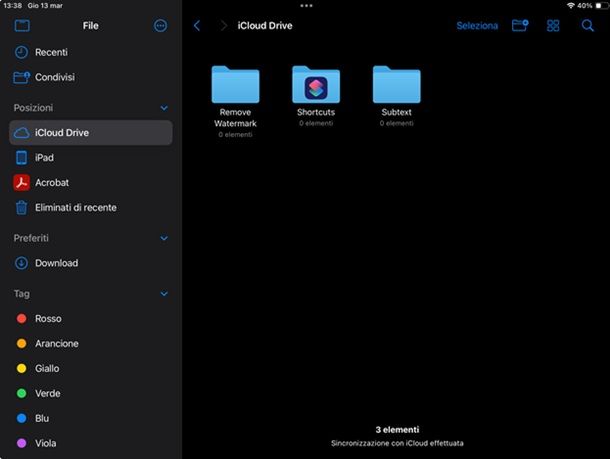Open the Shortcuts folder
Viewport: 610px width, 459px height.
(316, 84)
